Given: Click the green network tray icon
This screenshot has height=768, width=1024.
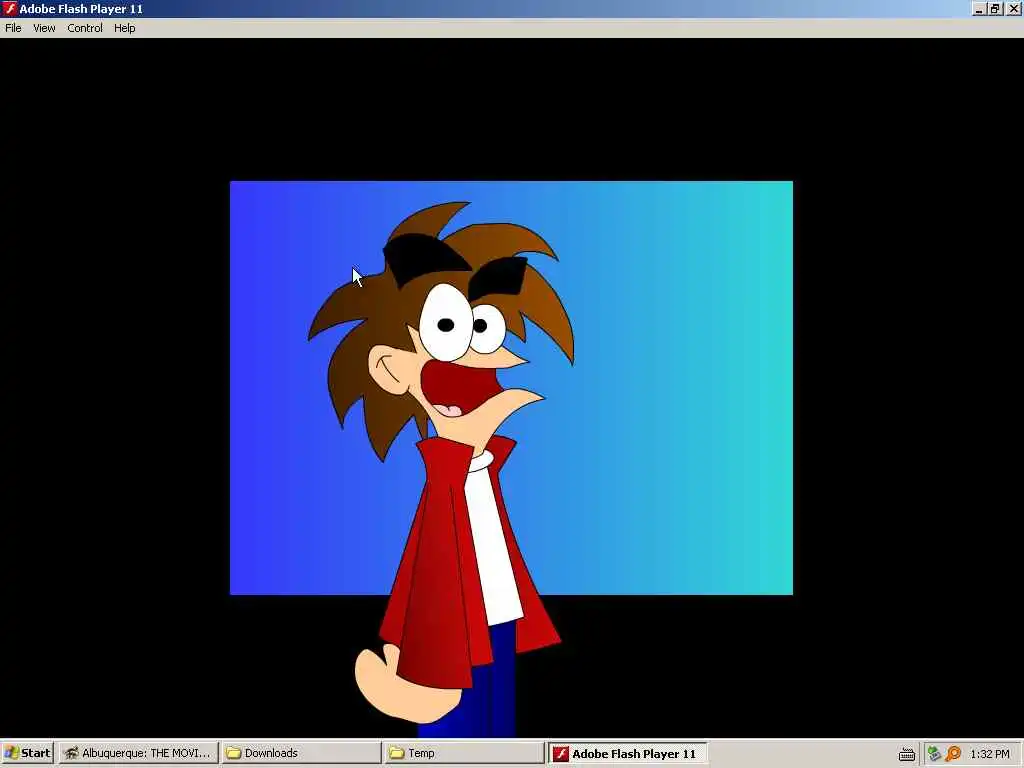Looking at the screenshot, I should pyautogui.click(x=934, y=754).
